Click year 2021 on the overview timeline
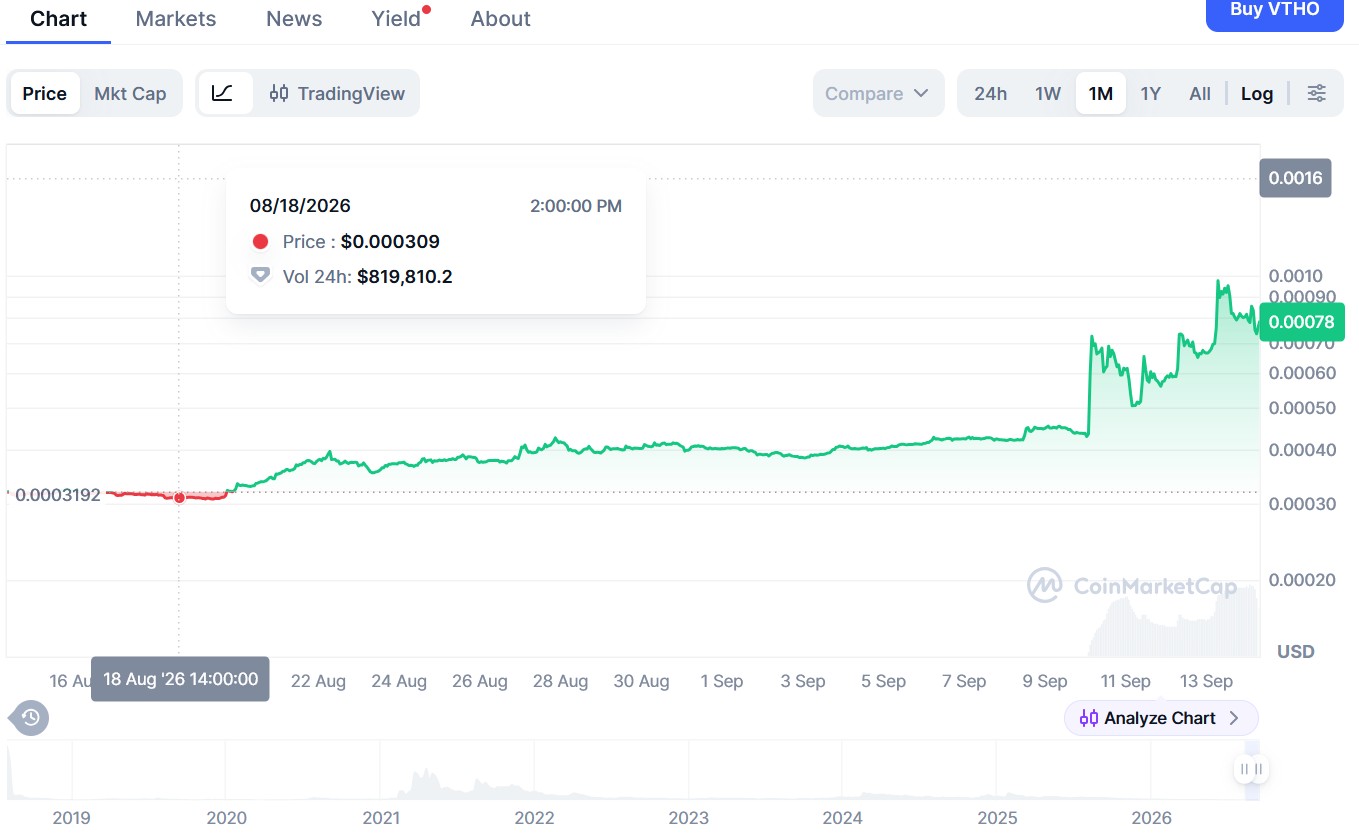 coord(380,818)
